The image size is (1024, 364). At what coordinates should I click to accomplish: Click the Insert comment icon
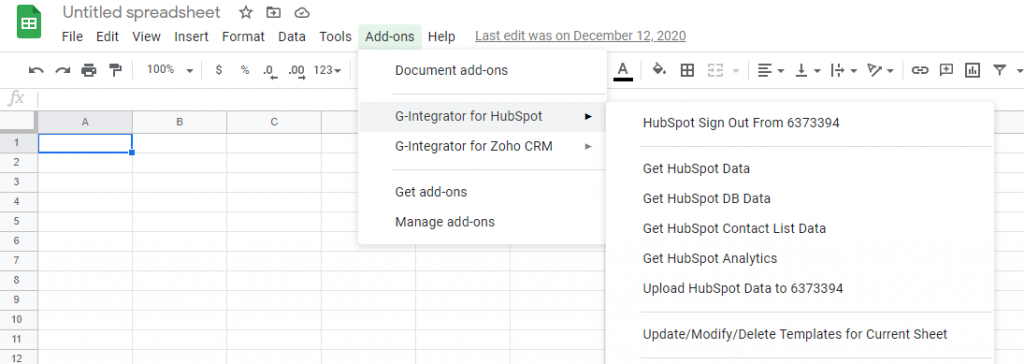coord(946,70)
